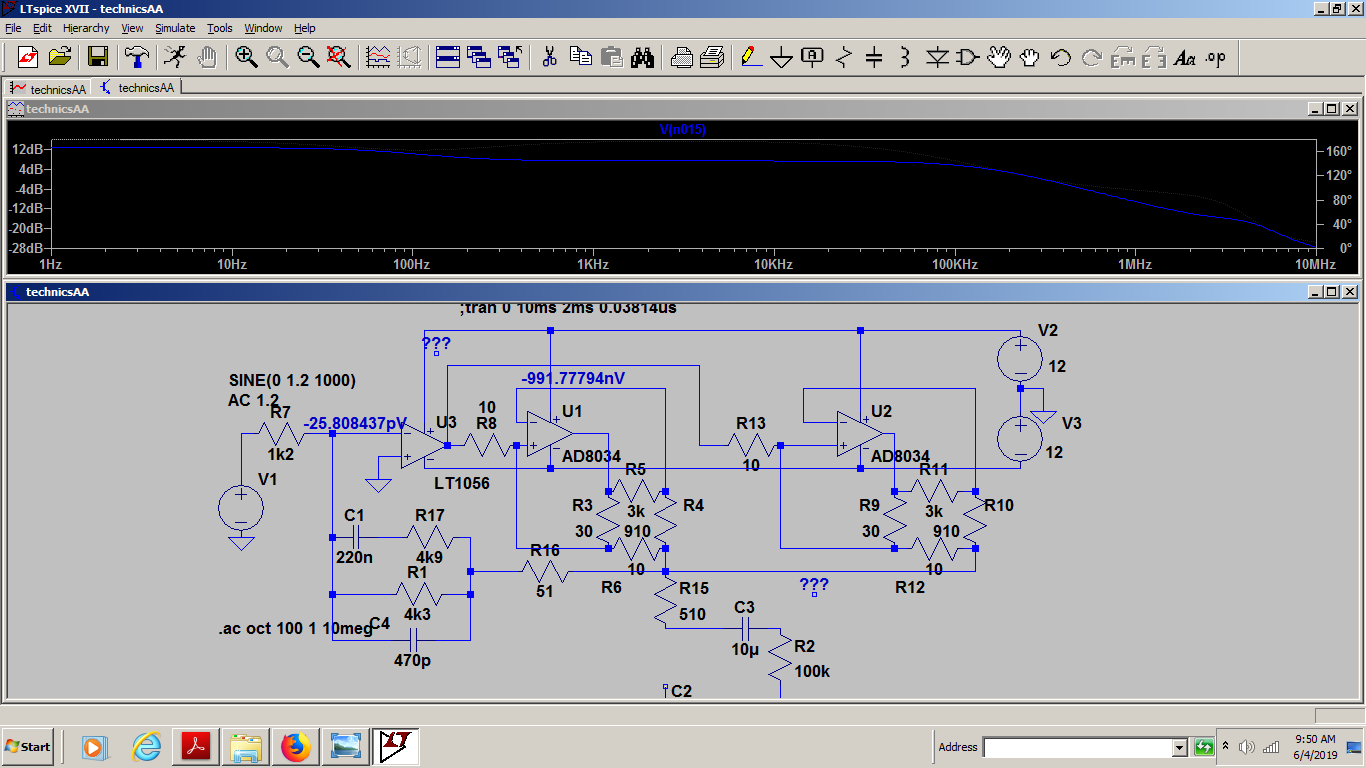The image size is (1366, 768).
Task: Launch Internet Explorer from taskbar
Action: (x=146, y=746)
